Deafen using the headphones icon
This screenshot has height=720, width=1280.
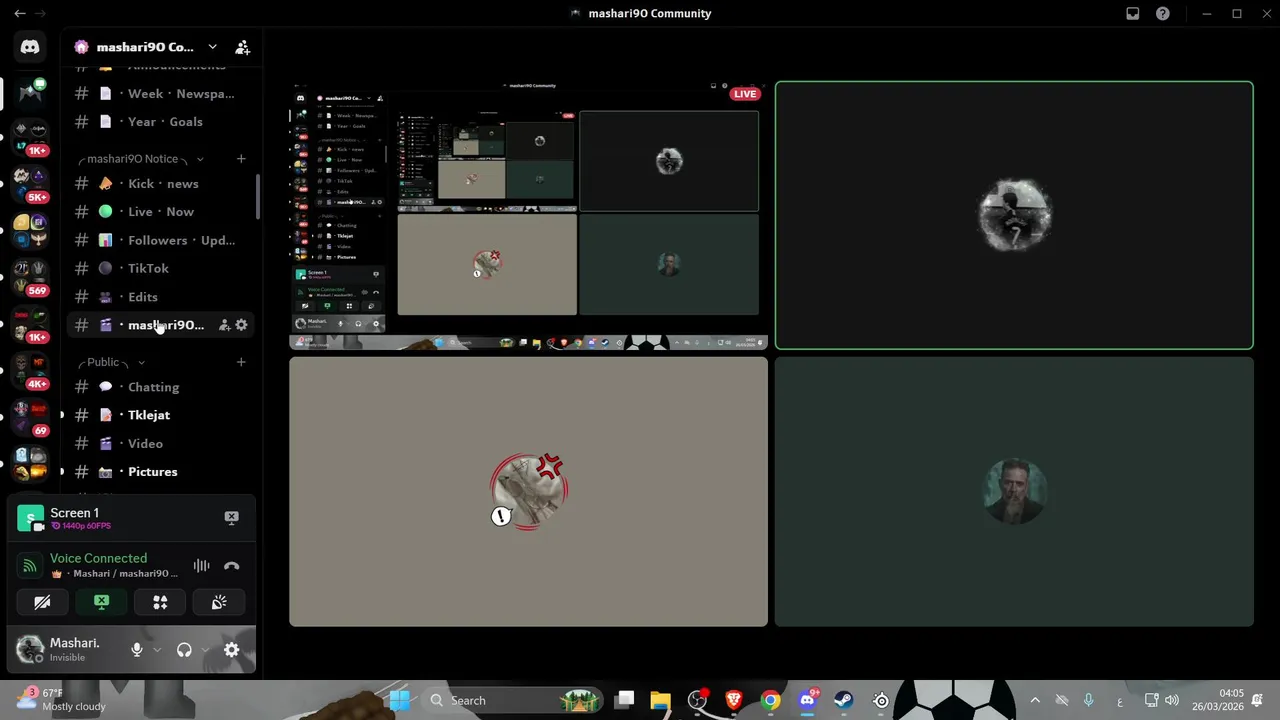tap(184, 650)
